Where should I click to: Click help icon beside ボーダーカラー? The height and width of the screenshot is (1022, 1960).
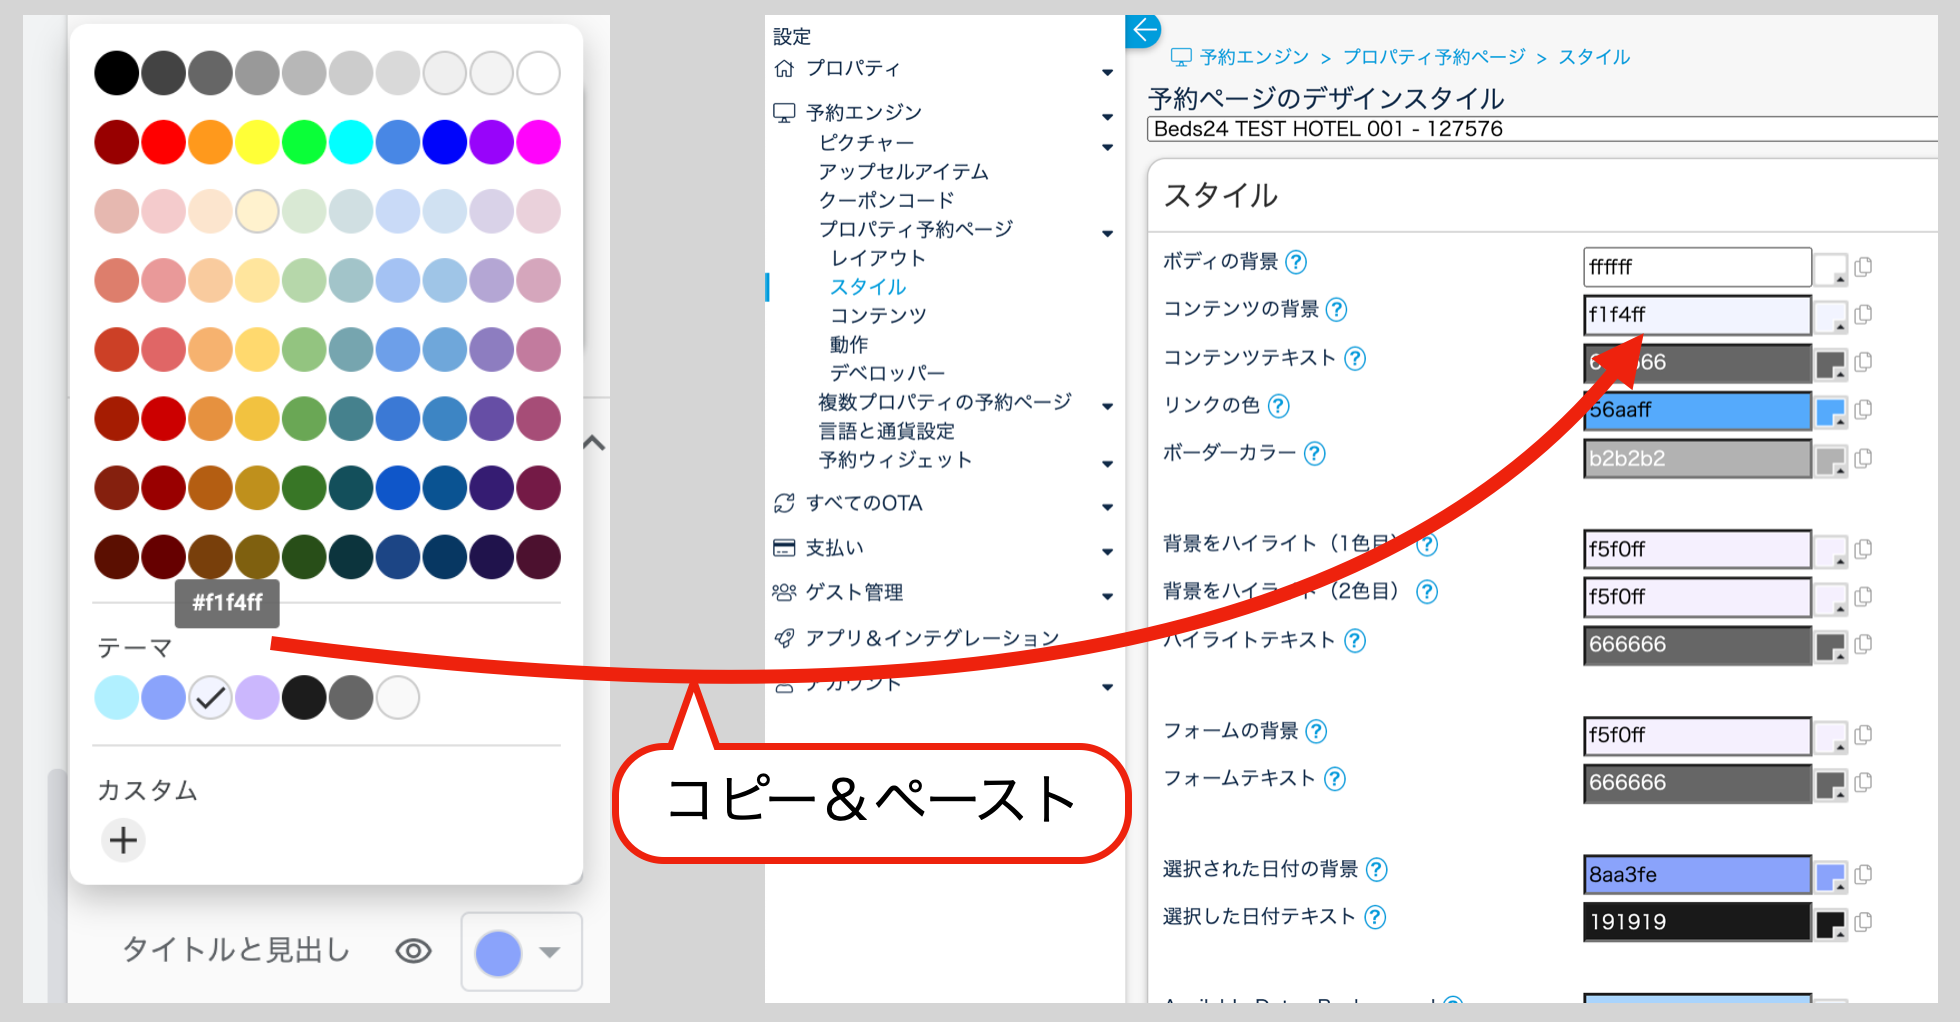tap(1315, 454)
